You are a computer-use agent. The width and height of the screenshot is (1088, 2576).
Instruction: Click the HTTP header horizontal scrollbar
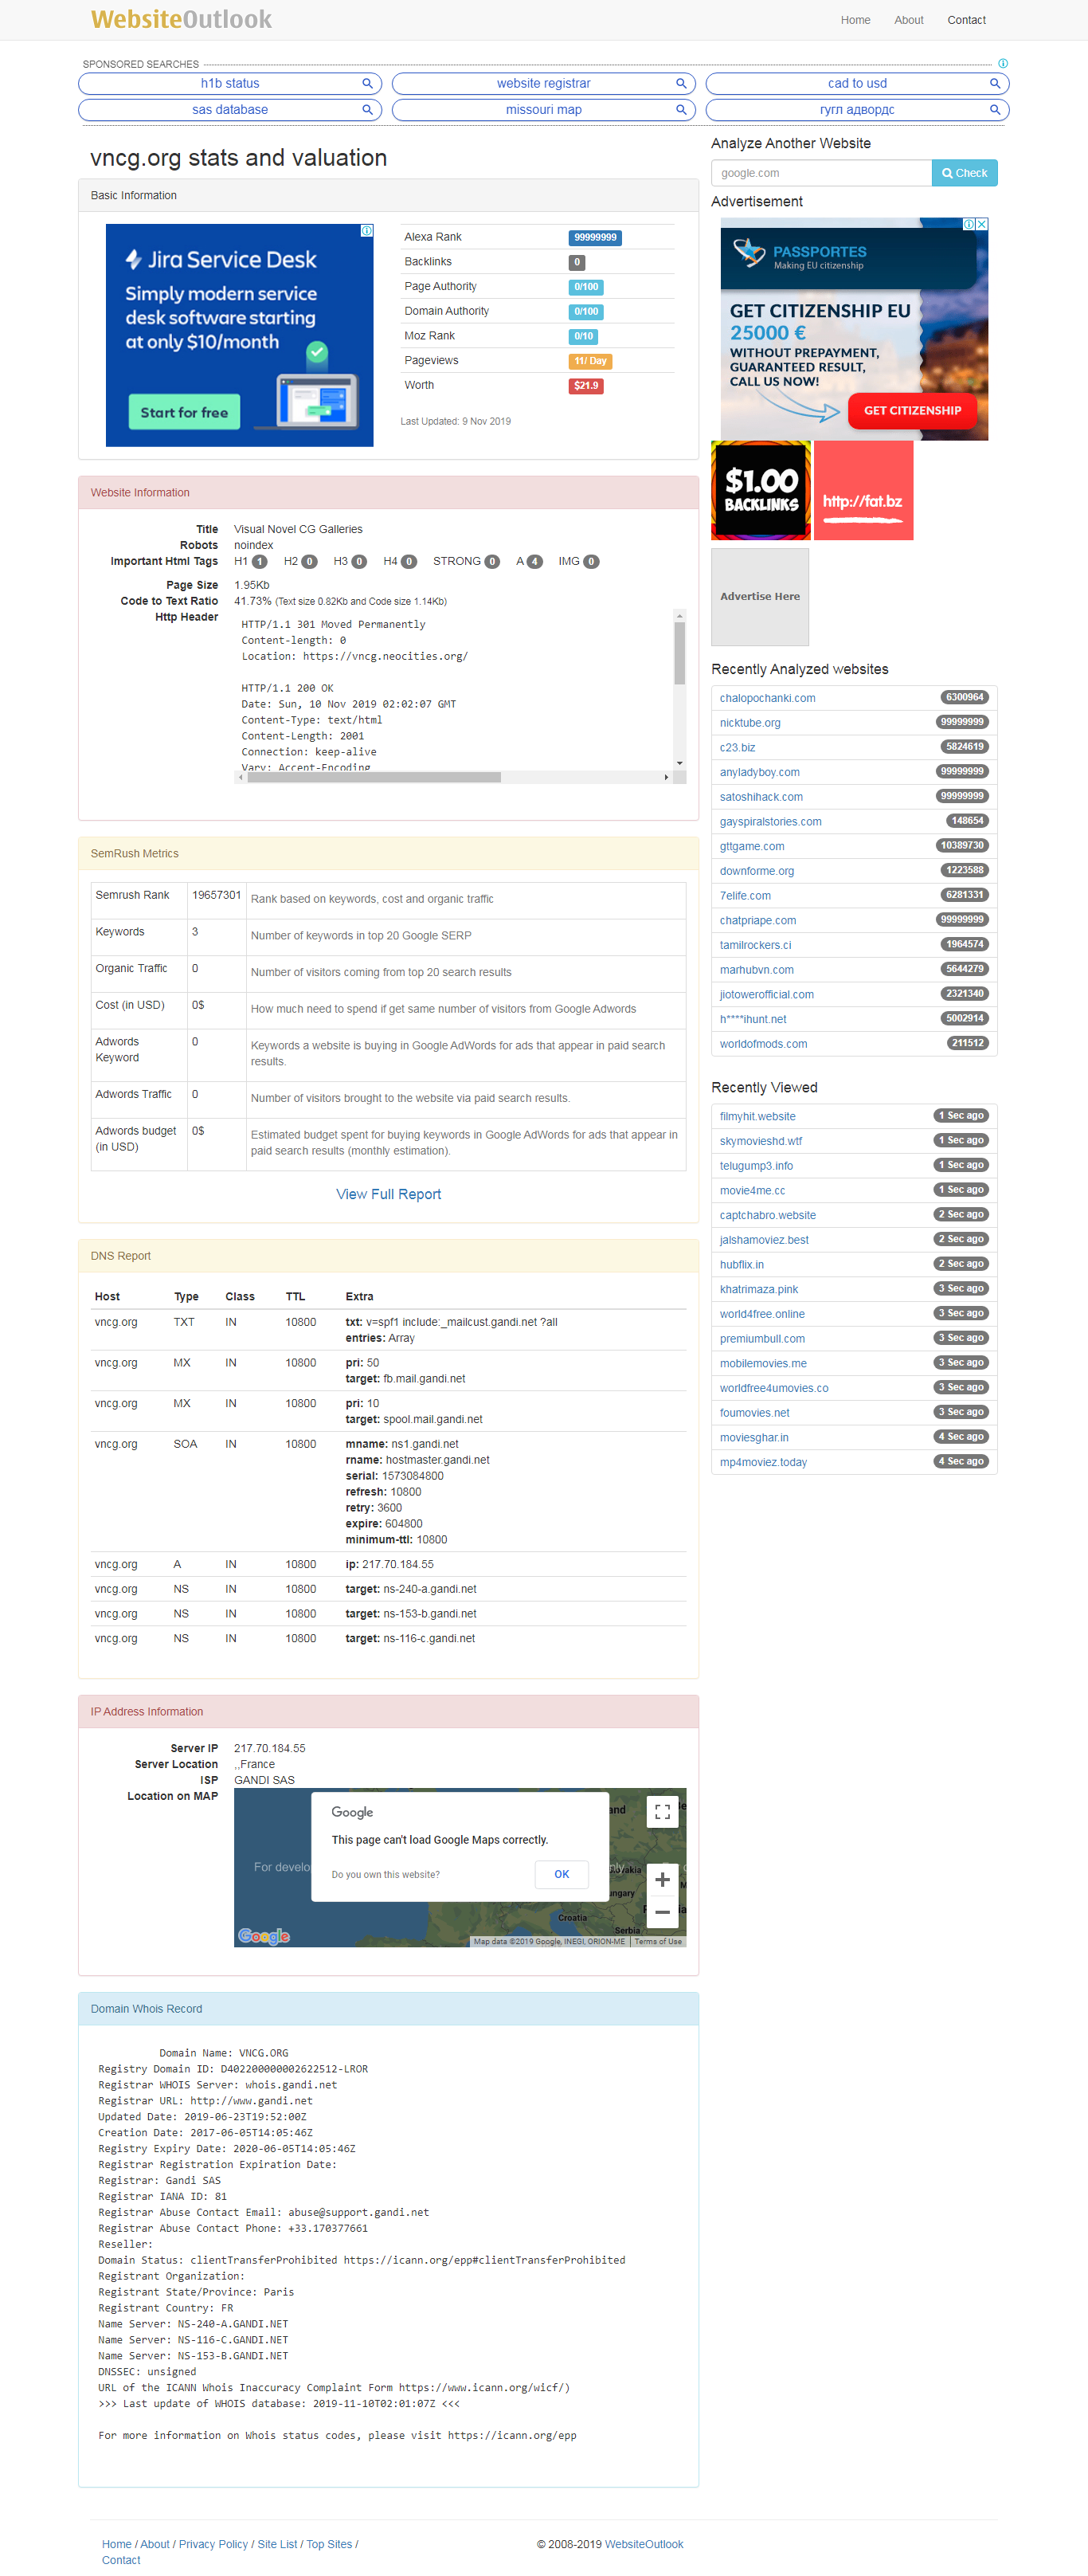374,777
